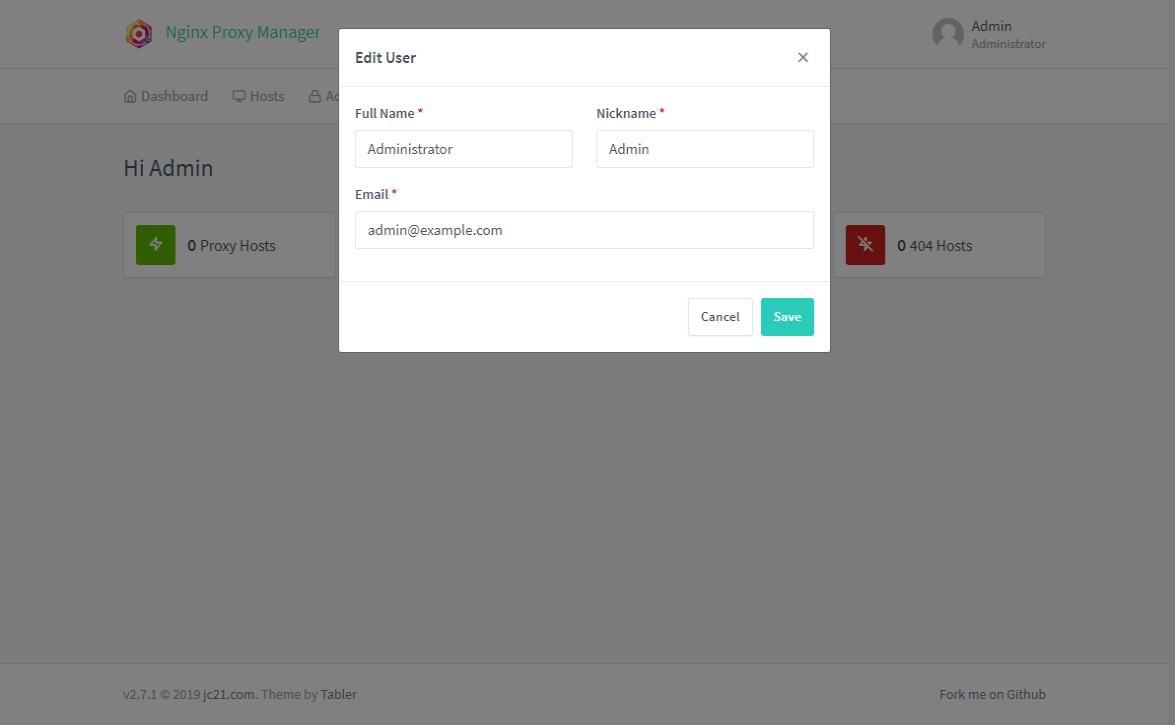Click the Admin user avatar icon
Viewport: 1175px width, 725px height.
pyautogui.click(x=948, y=34)
